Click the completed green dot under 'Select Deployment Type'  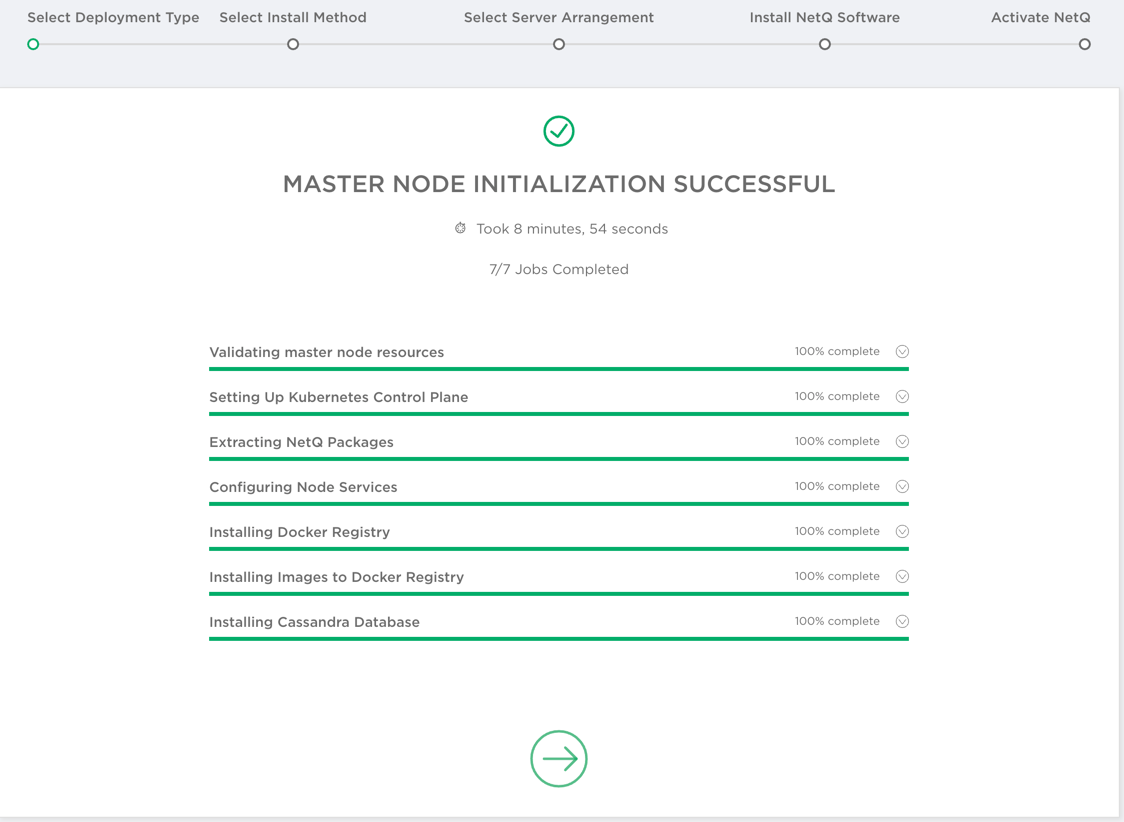[33, 44]
